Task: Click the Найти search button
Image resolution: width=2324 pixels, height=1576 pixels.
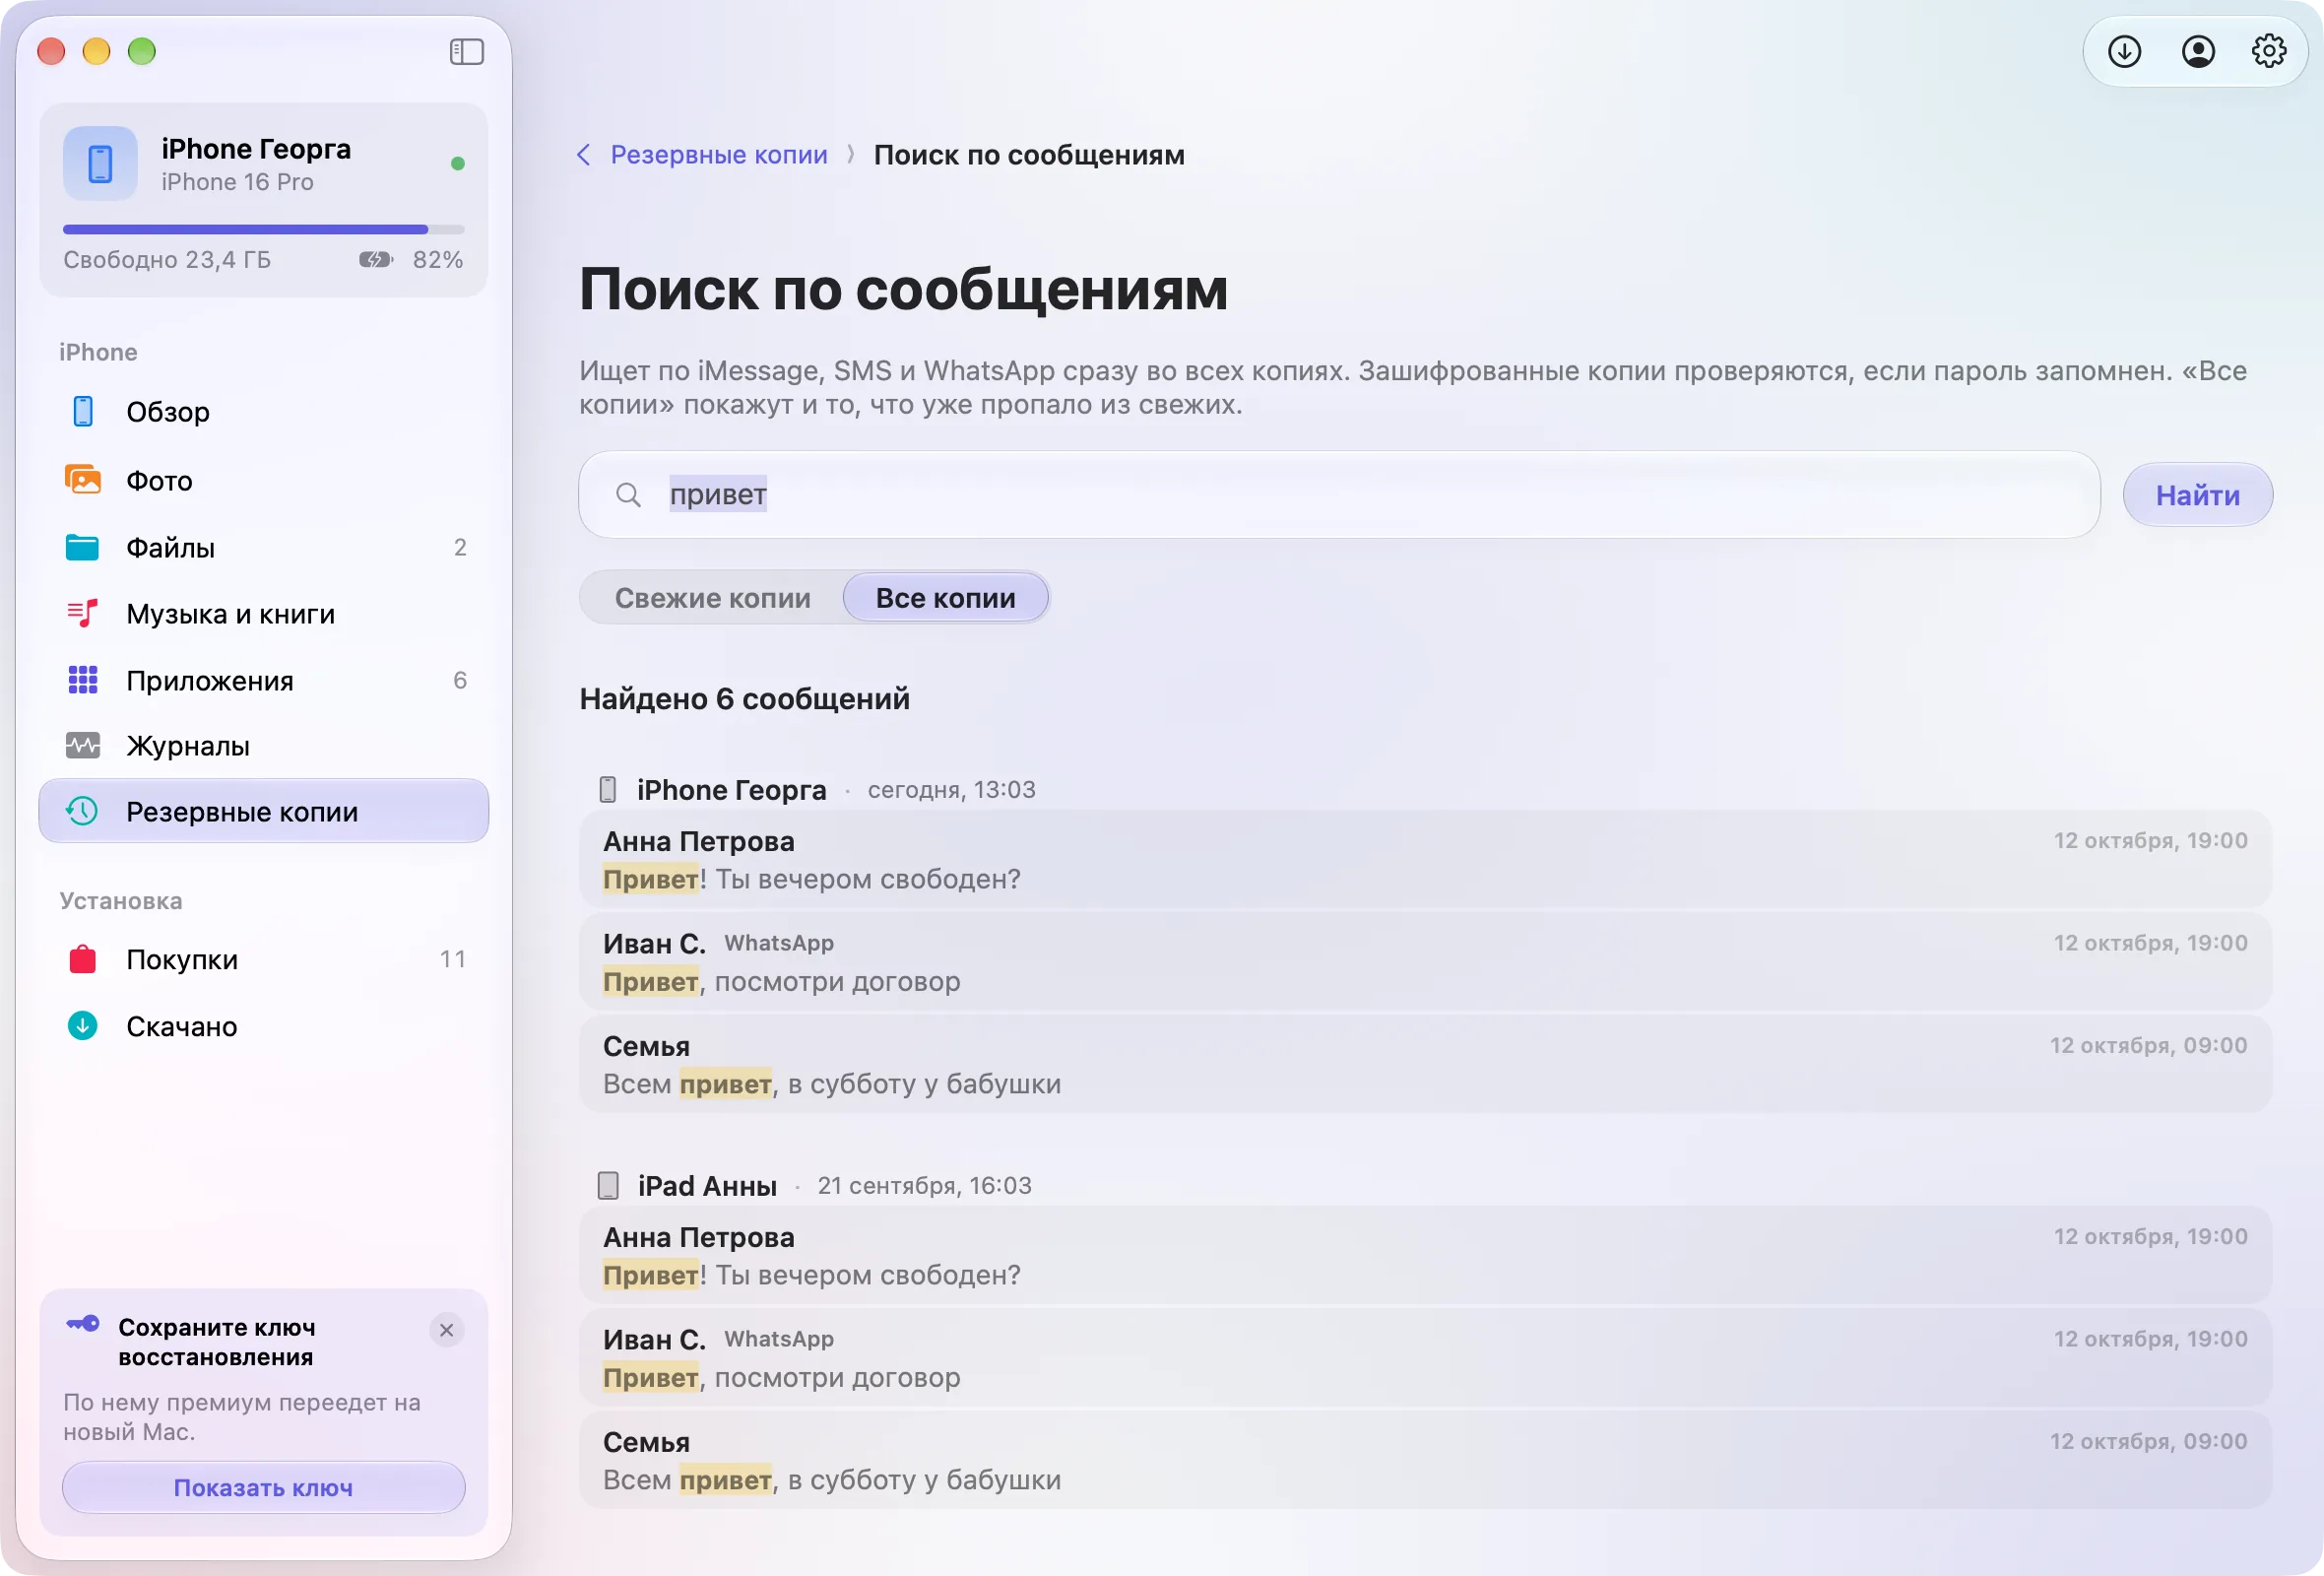Action: pyautogui.click(x=2197, y=494)
